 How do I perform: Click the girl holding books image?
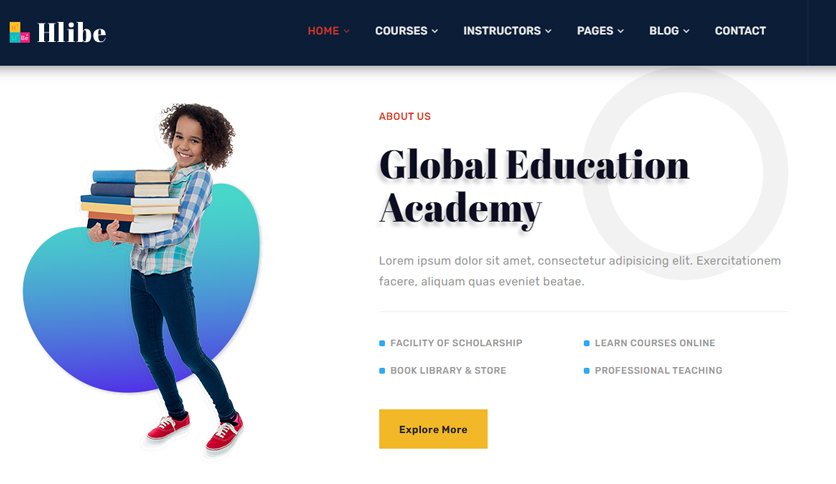pos(165,277)
